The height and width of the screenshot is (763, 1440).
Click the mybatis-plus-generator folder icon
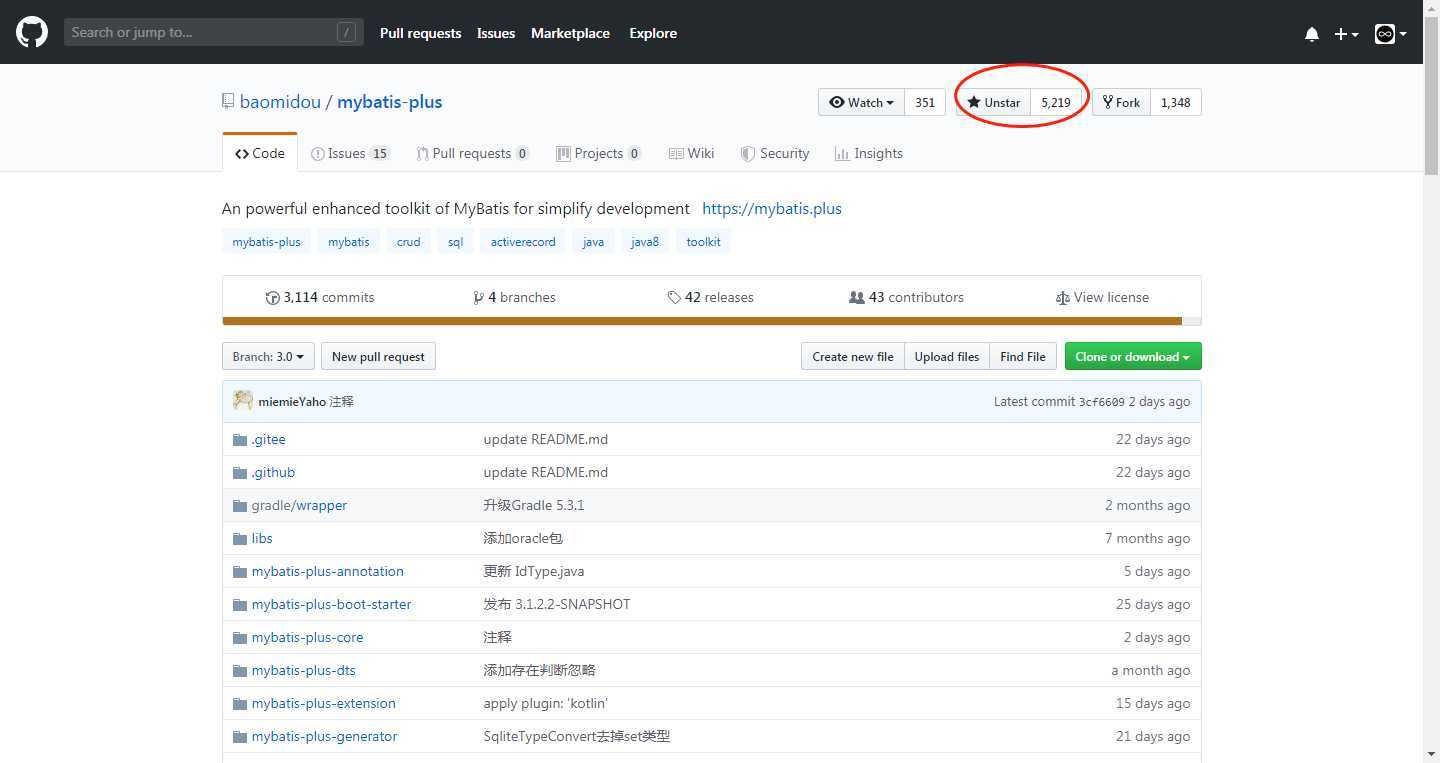tap(240, 737)
